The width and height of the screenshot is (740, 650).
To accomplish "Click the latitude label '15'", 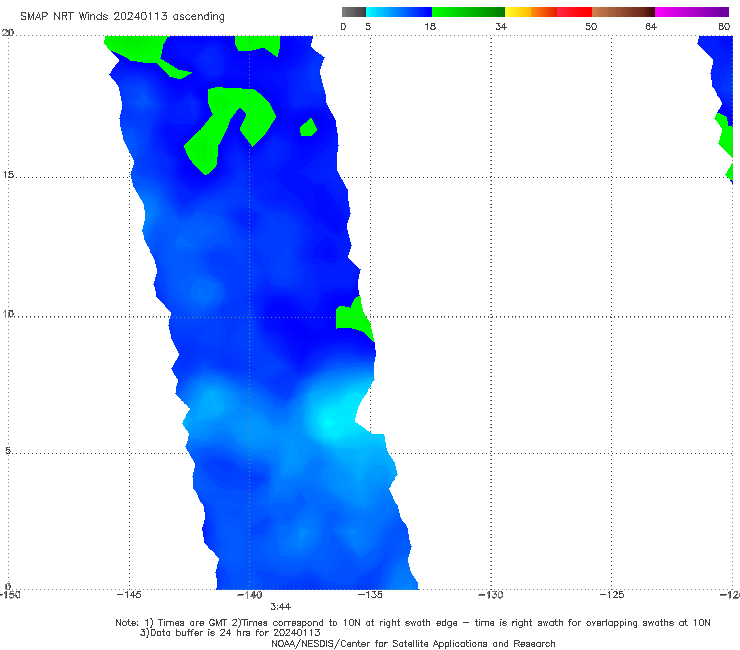I will point(8,175).
